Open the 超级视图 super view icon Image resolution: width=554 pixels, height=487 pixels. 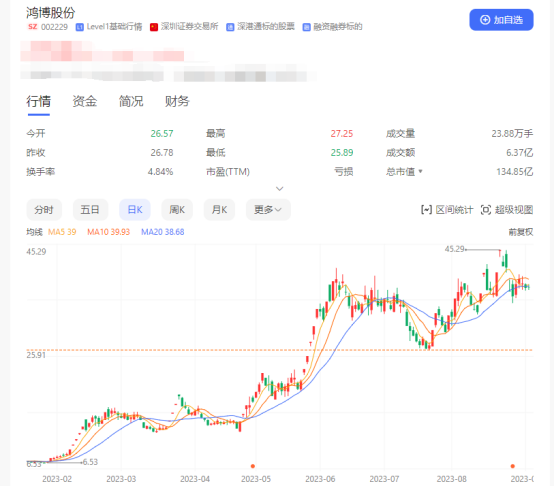click(486, 210)
